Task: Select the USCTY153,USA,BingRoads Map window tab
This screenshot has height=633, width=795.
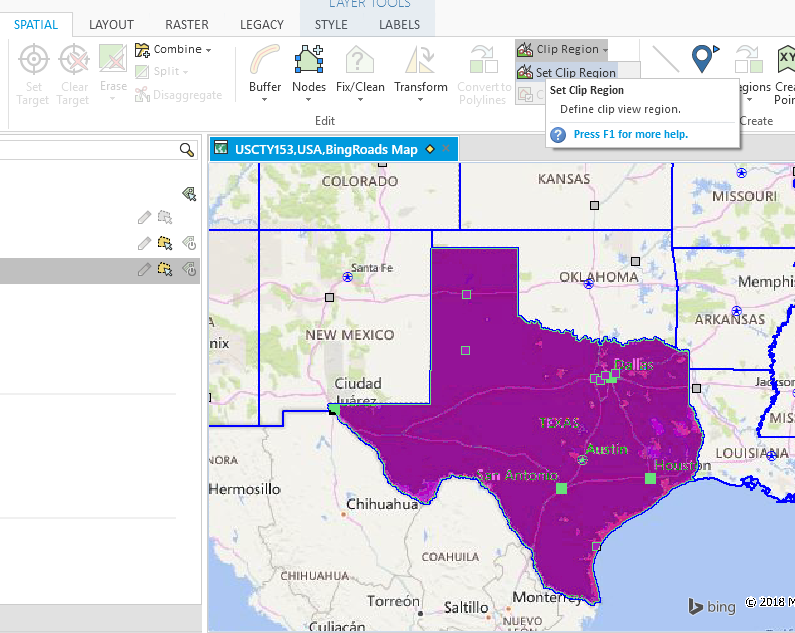Action: pyautogui.click(x=325, y=149)
